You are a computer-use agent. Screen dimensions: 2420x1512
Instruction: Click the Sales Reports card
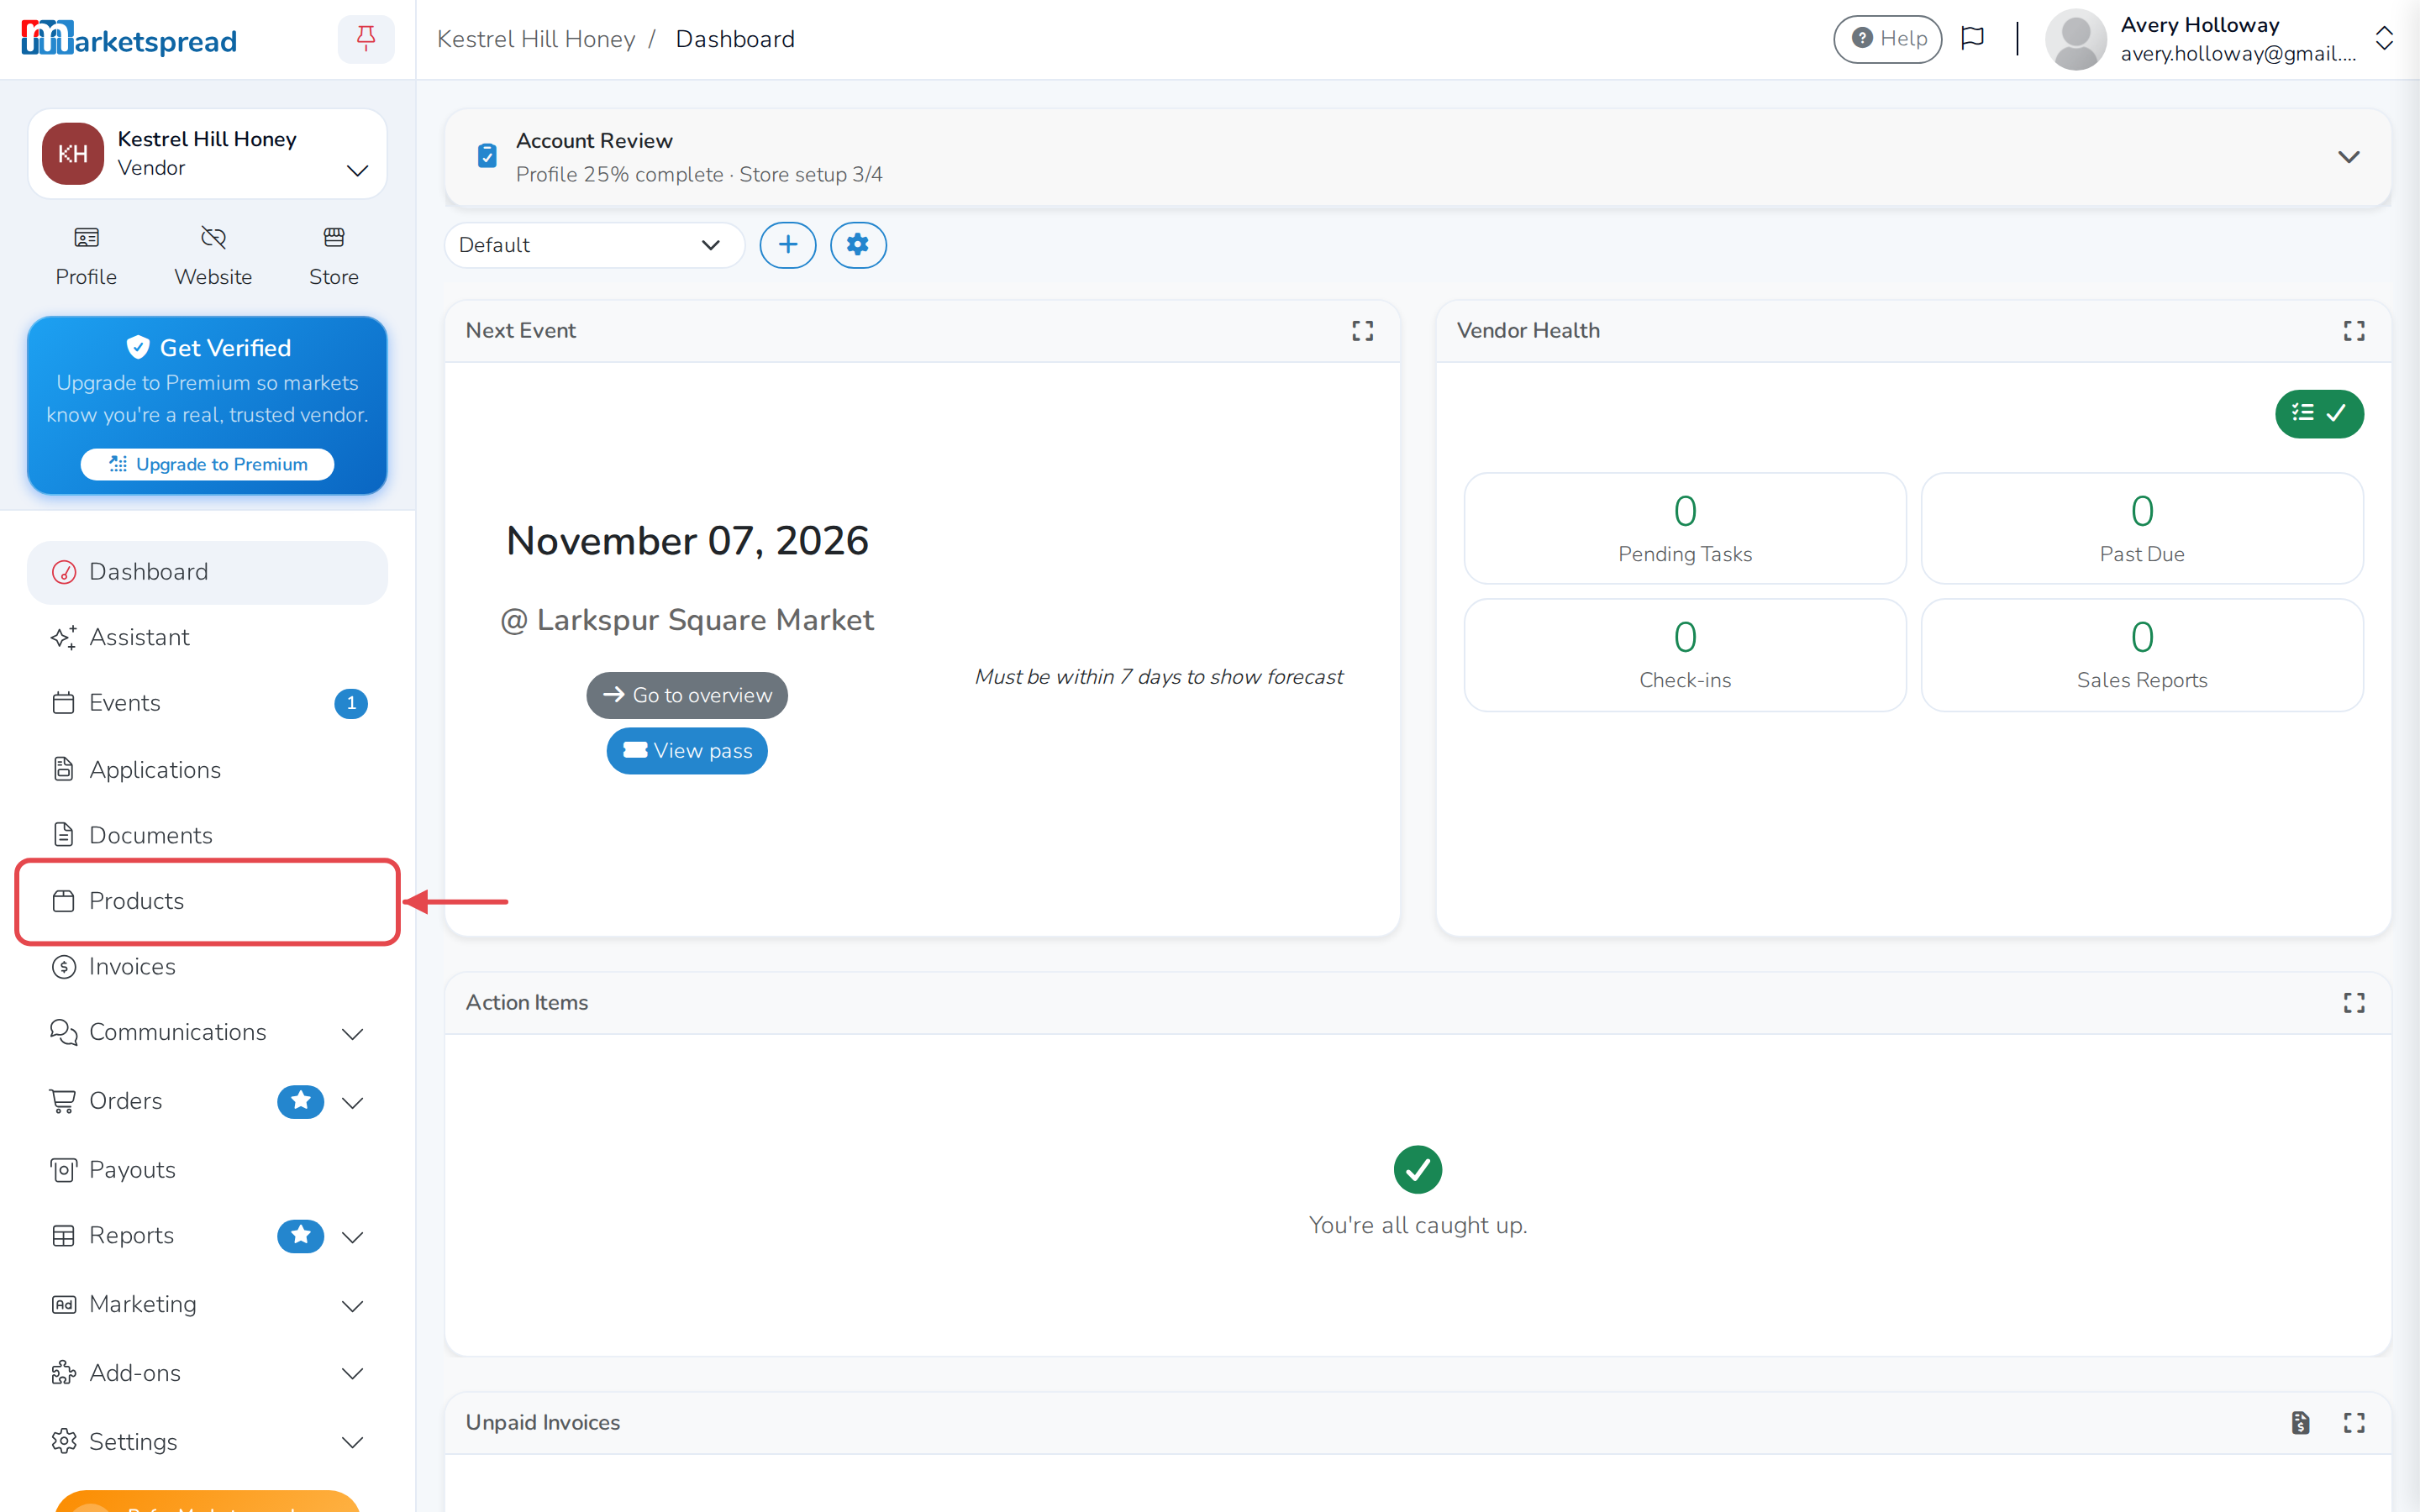[x=2142, y=655]
